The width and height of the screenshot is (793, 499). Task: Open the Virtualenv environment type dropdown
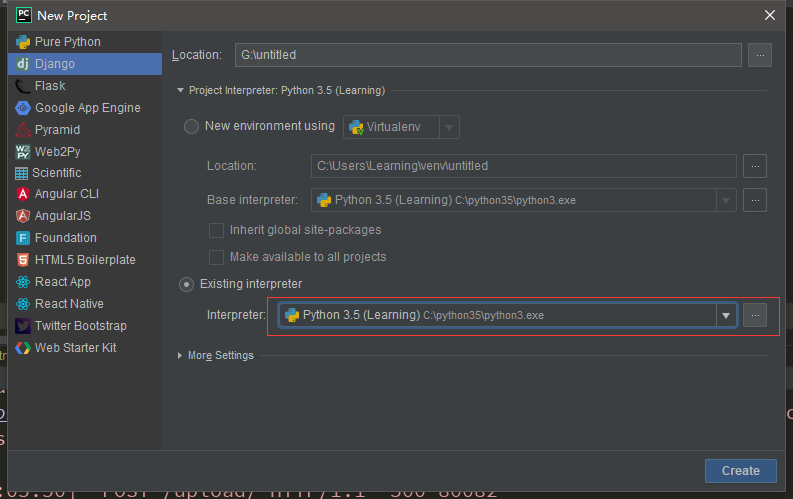(449, 127)
